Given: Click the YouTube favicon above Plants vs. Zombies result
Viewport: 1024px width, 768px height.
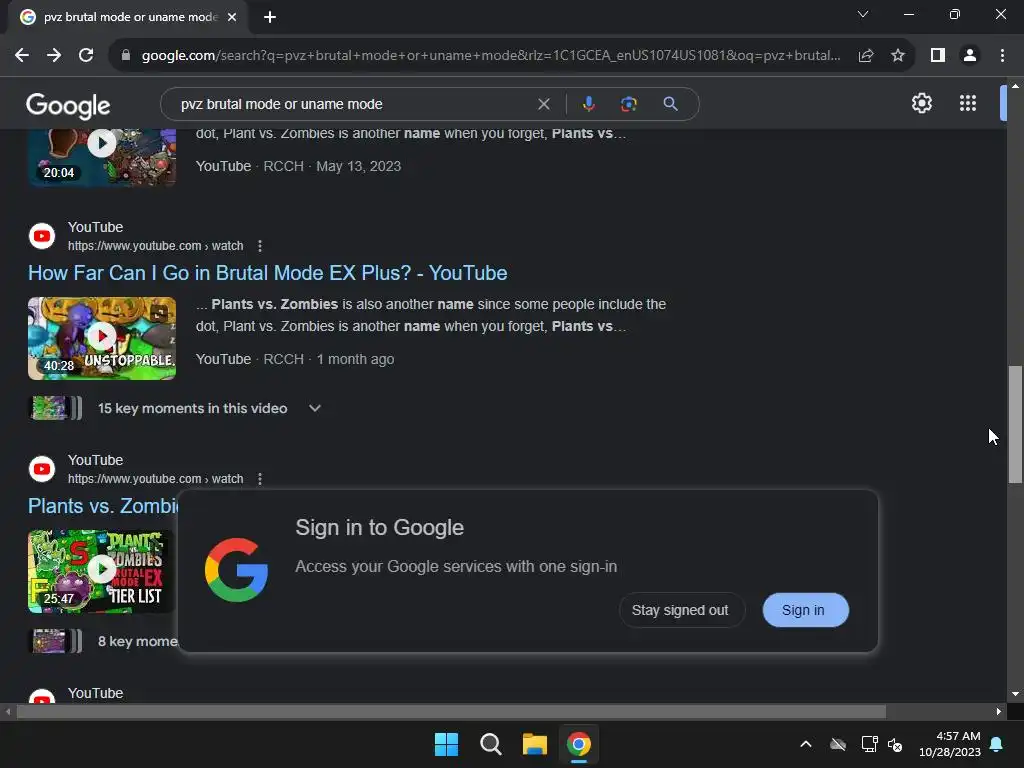Looking at the screenshot, I should pyautogui.click(x=42, y=469).
